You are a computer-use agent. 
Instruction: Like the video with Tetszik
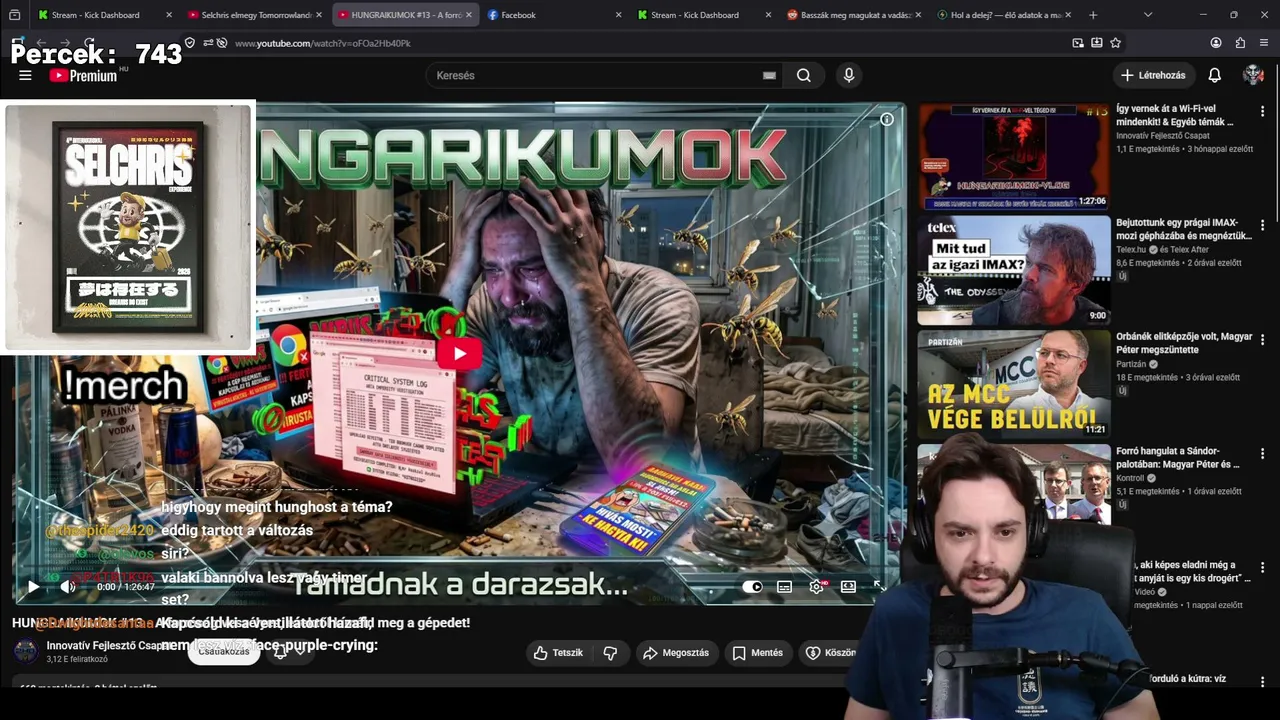pos(558,653)
